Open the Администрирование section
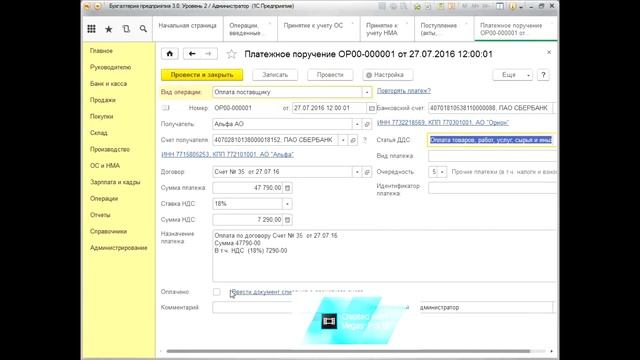640x360 pixels. (119, 248)
